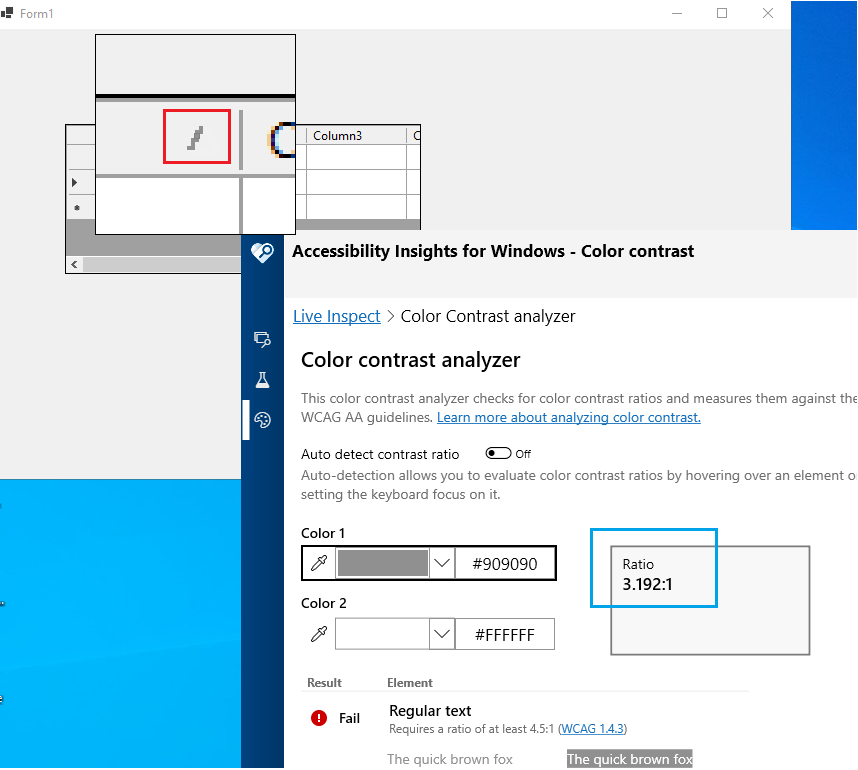Image resolution: width=858 pixels, height=770 pixels.
Task: Select the Live Inspect icon in the sidebar
Action: pyautogui.click(x=262, y=340)
